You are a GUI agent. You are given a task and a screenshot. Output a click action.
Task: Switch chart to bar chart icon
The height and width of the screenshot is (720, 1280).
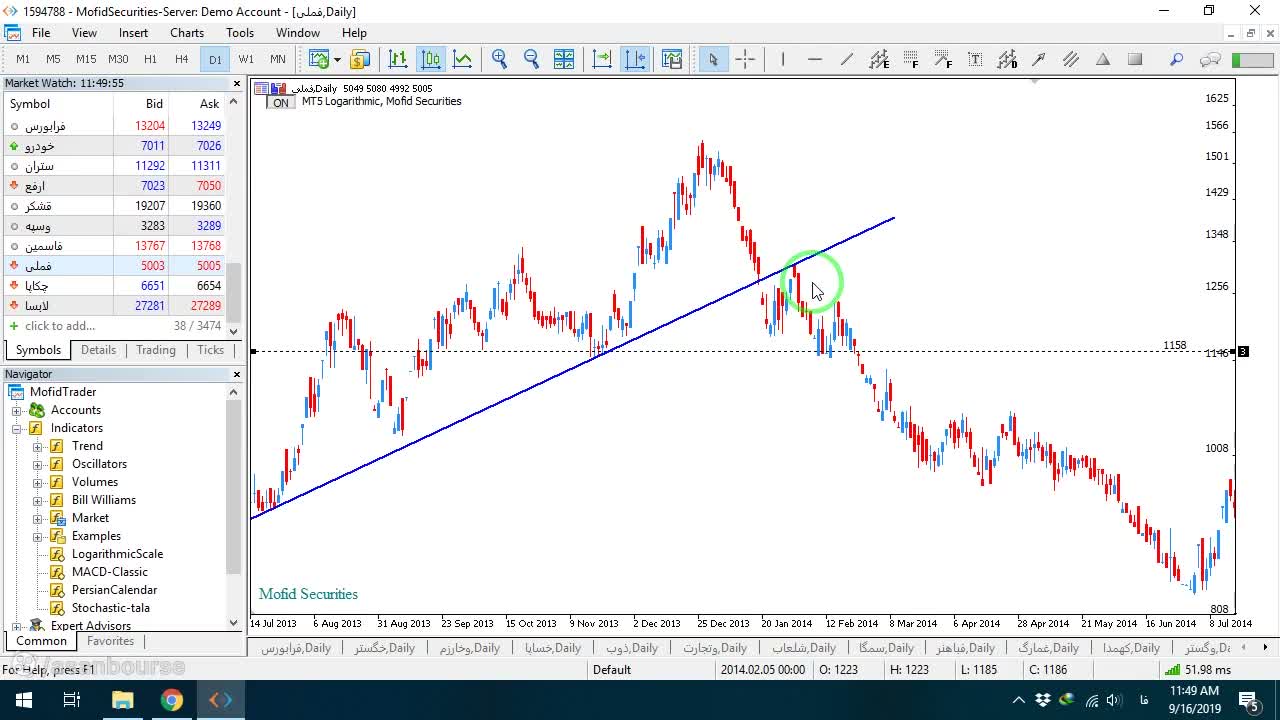tap(398, 59)
